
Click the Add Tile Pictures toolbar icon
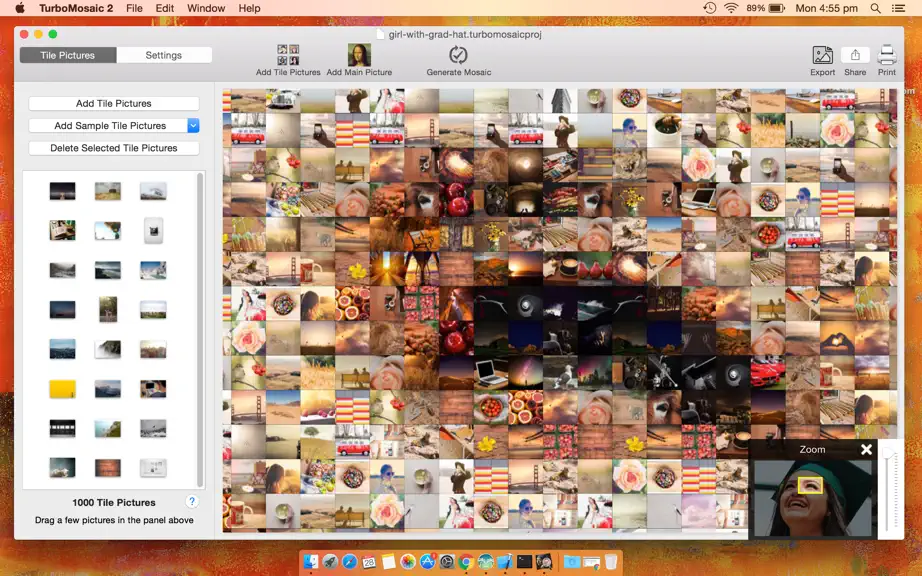click(x=288, y=55)
